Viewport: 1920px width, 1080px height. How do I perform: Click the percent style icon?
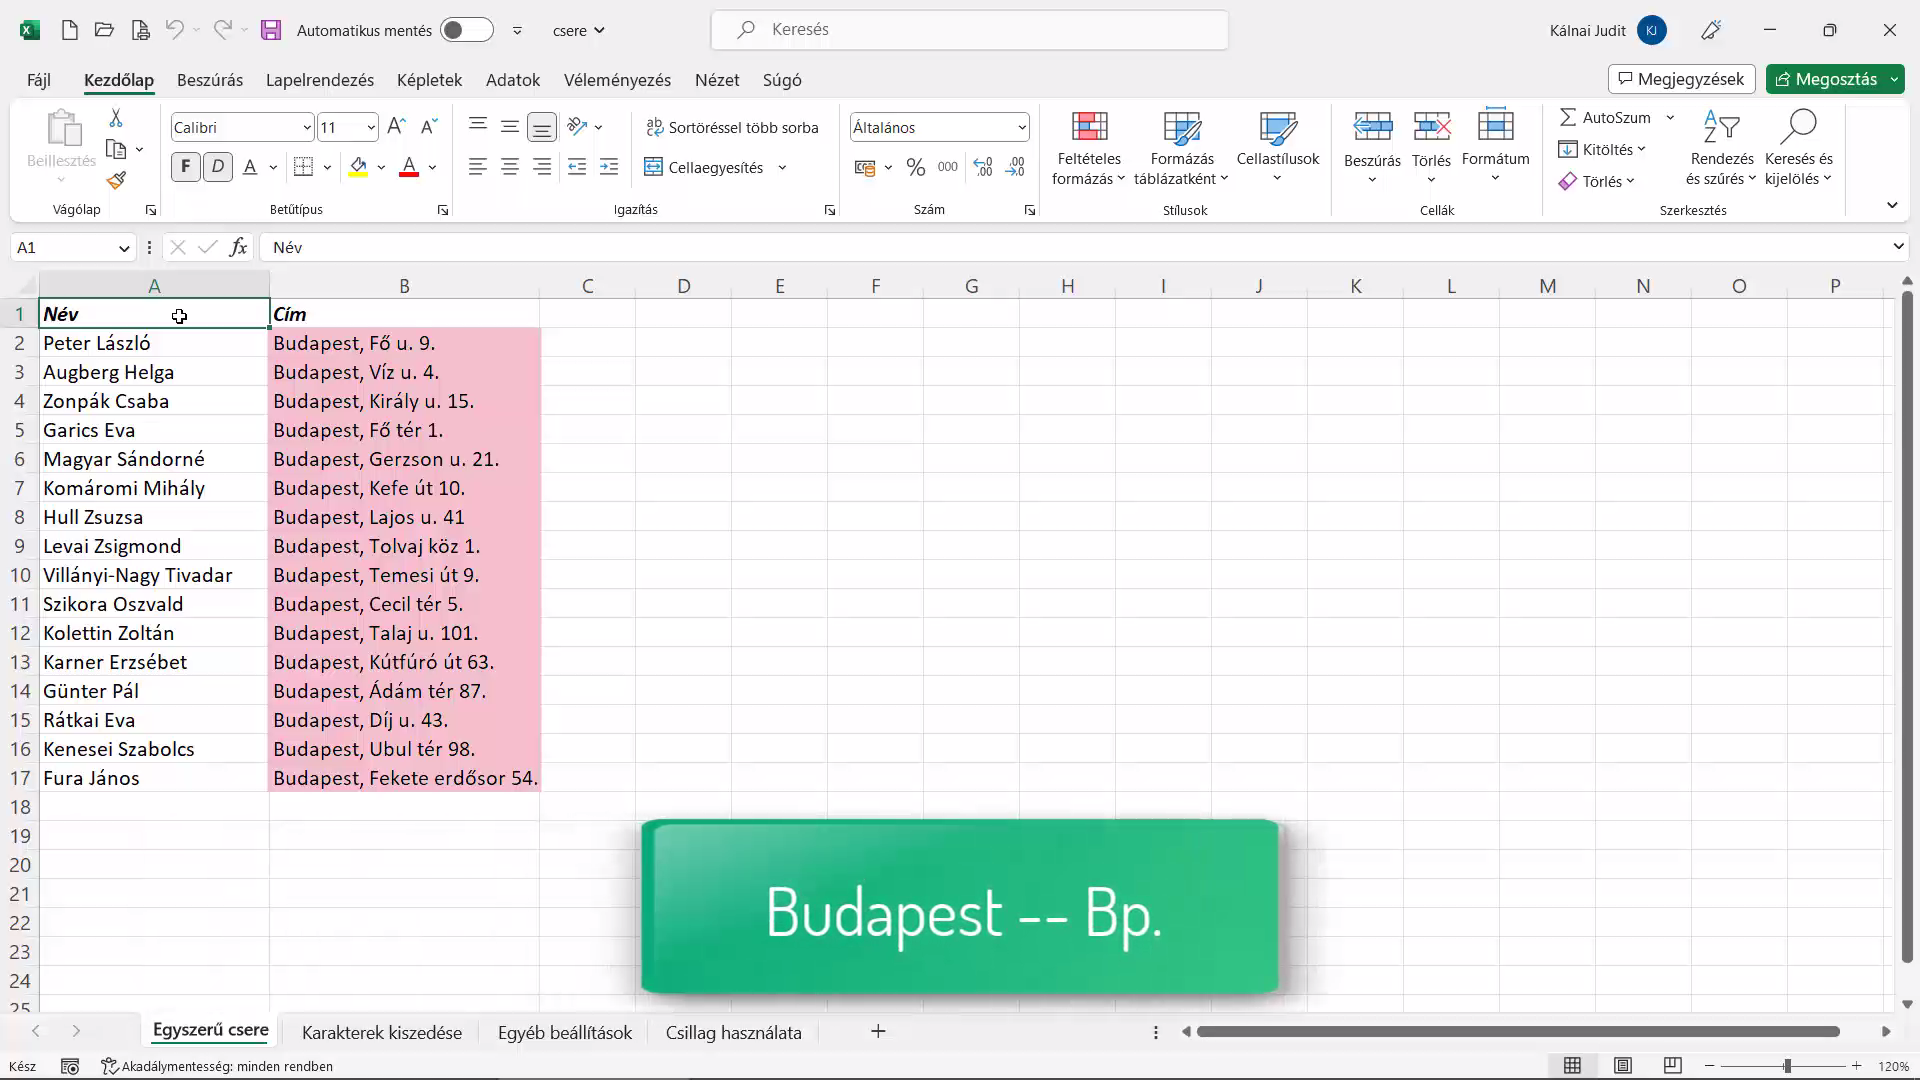click(915, 167)
